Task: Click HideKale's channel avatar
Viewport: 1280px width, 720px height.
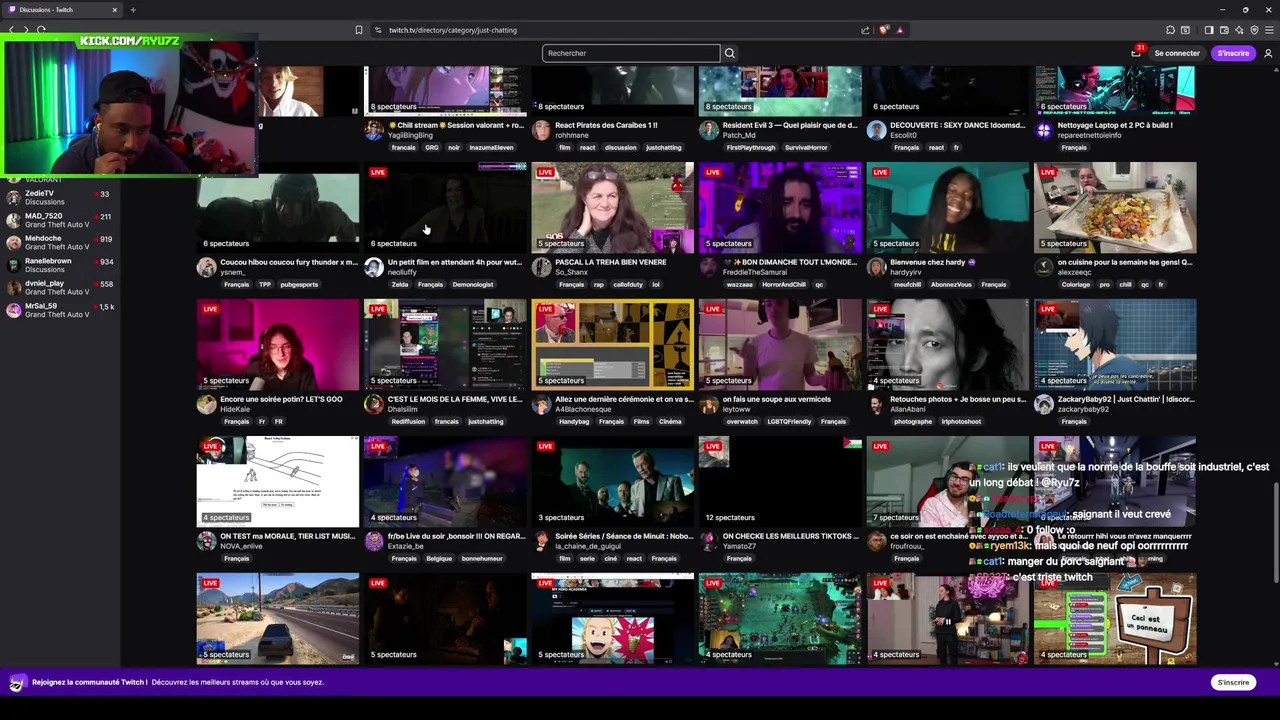Action: [x=206, y=404]
